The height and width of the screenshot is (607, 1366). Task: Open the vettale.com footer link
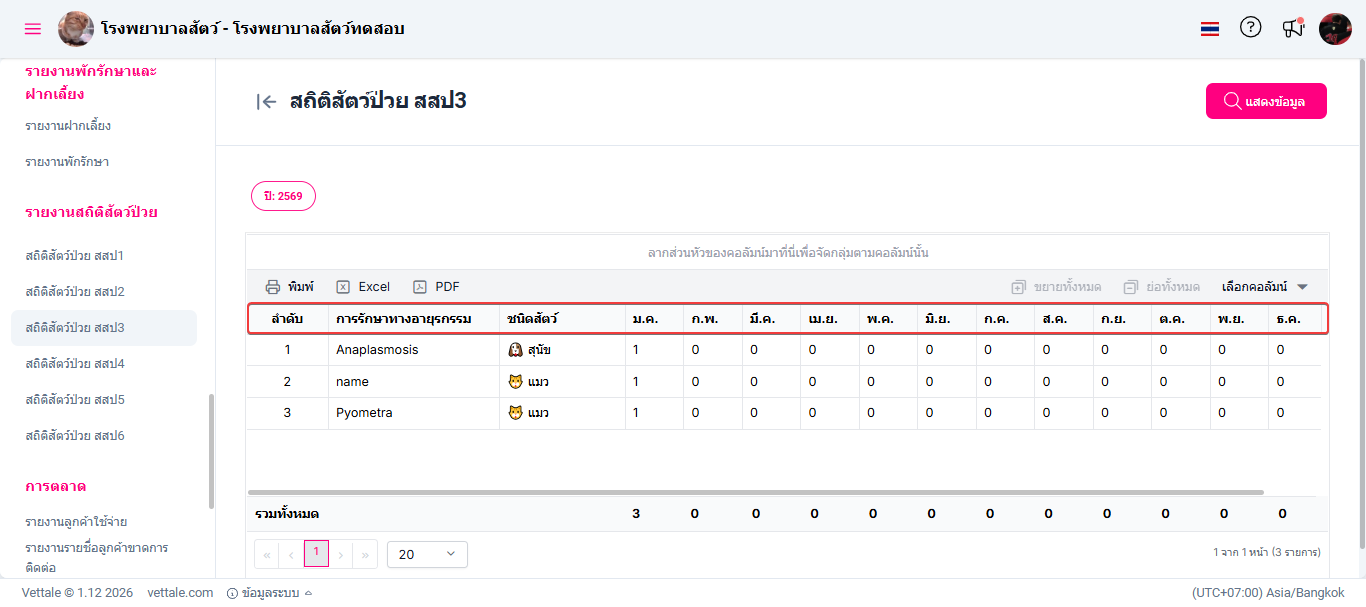180,593
